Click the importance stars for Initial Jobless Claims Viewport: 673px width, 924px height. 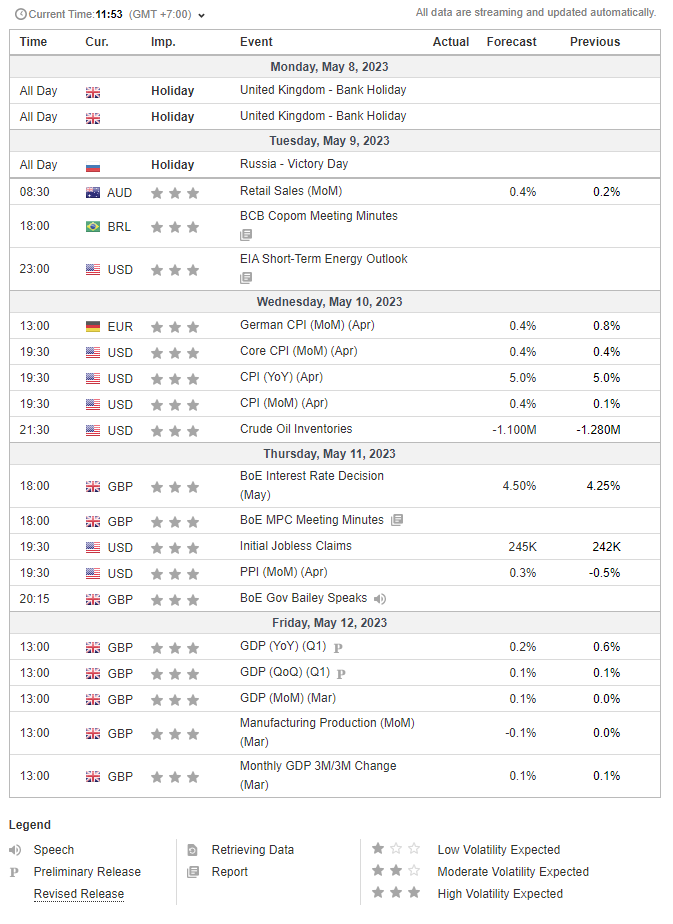tap(174, 548)
